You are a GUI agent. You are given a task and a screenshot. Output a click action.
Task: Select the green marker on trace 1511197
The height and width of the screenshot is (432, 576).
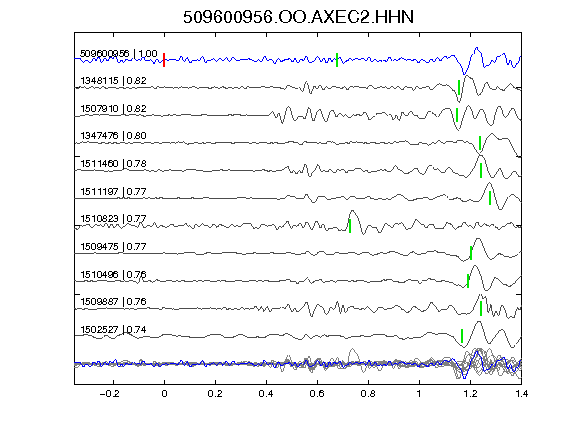click(x=490, y=198)
